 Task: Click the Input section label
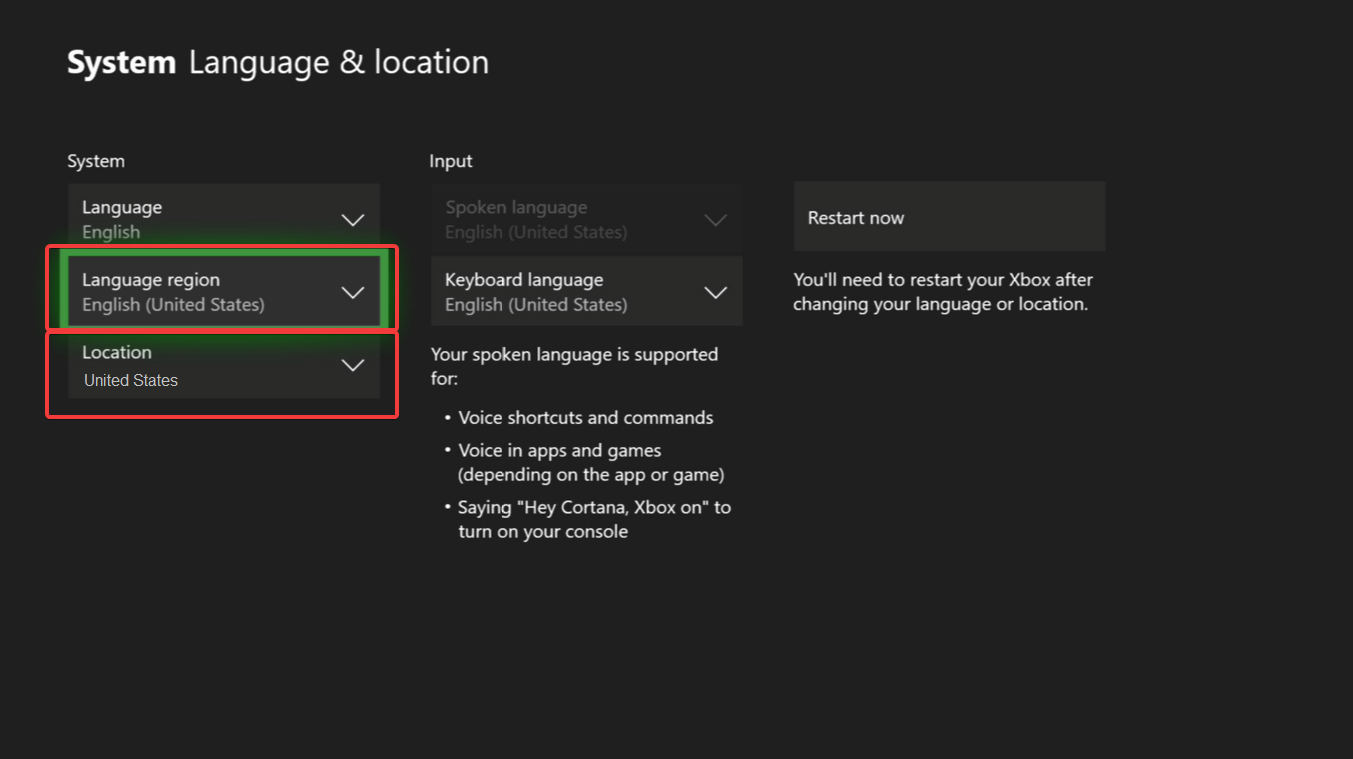(x=451, y=161)
